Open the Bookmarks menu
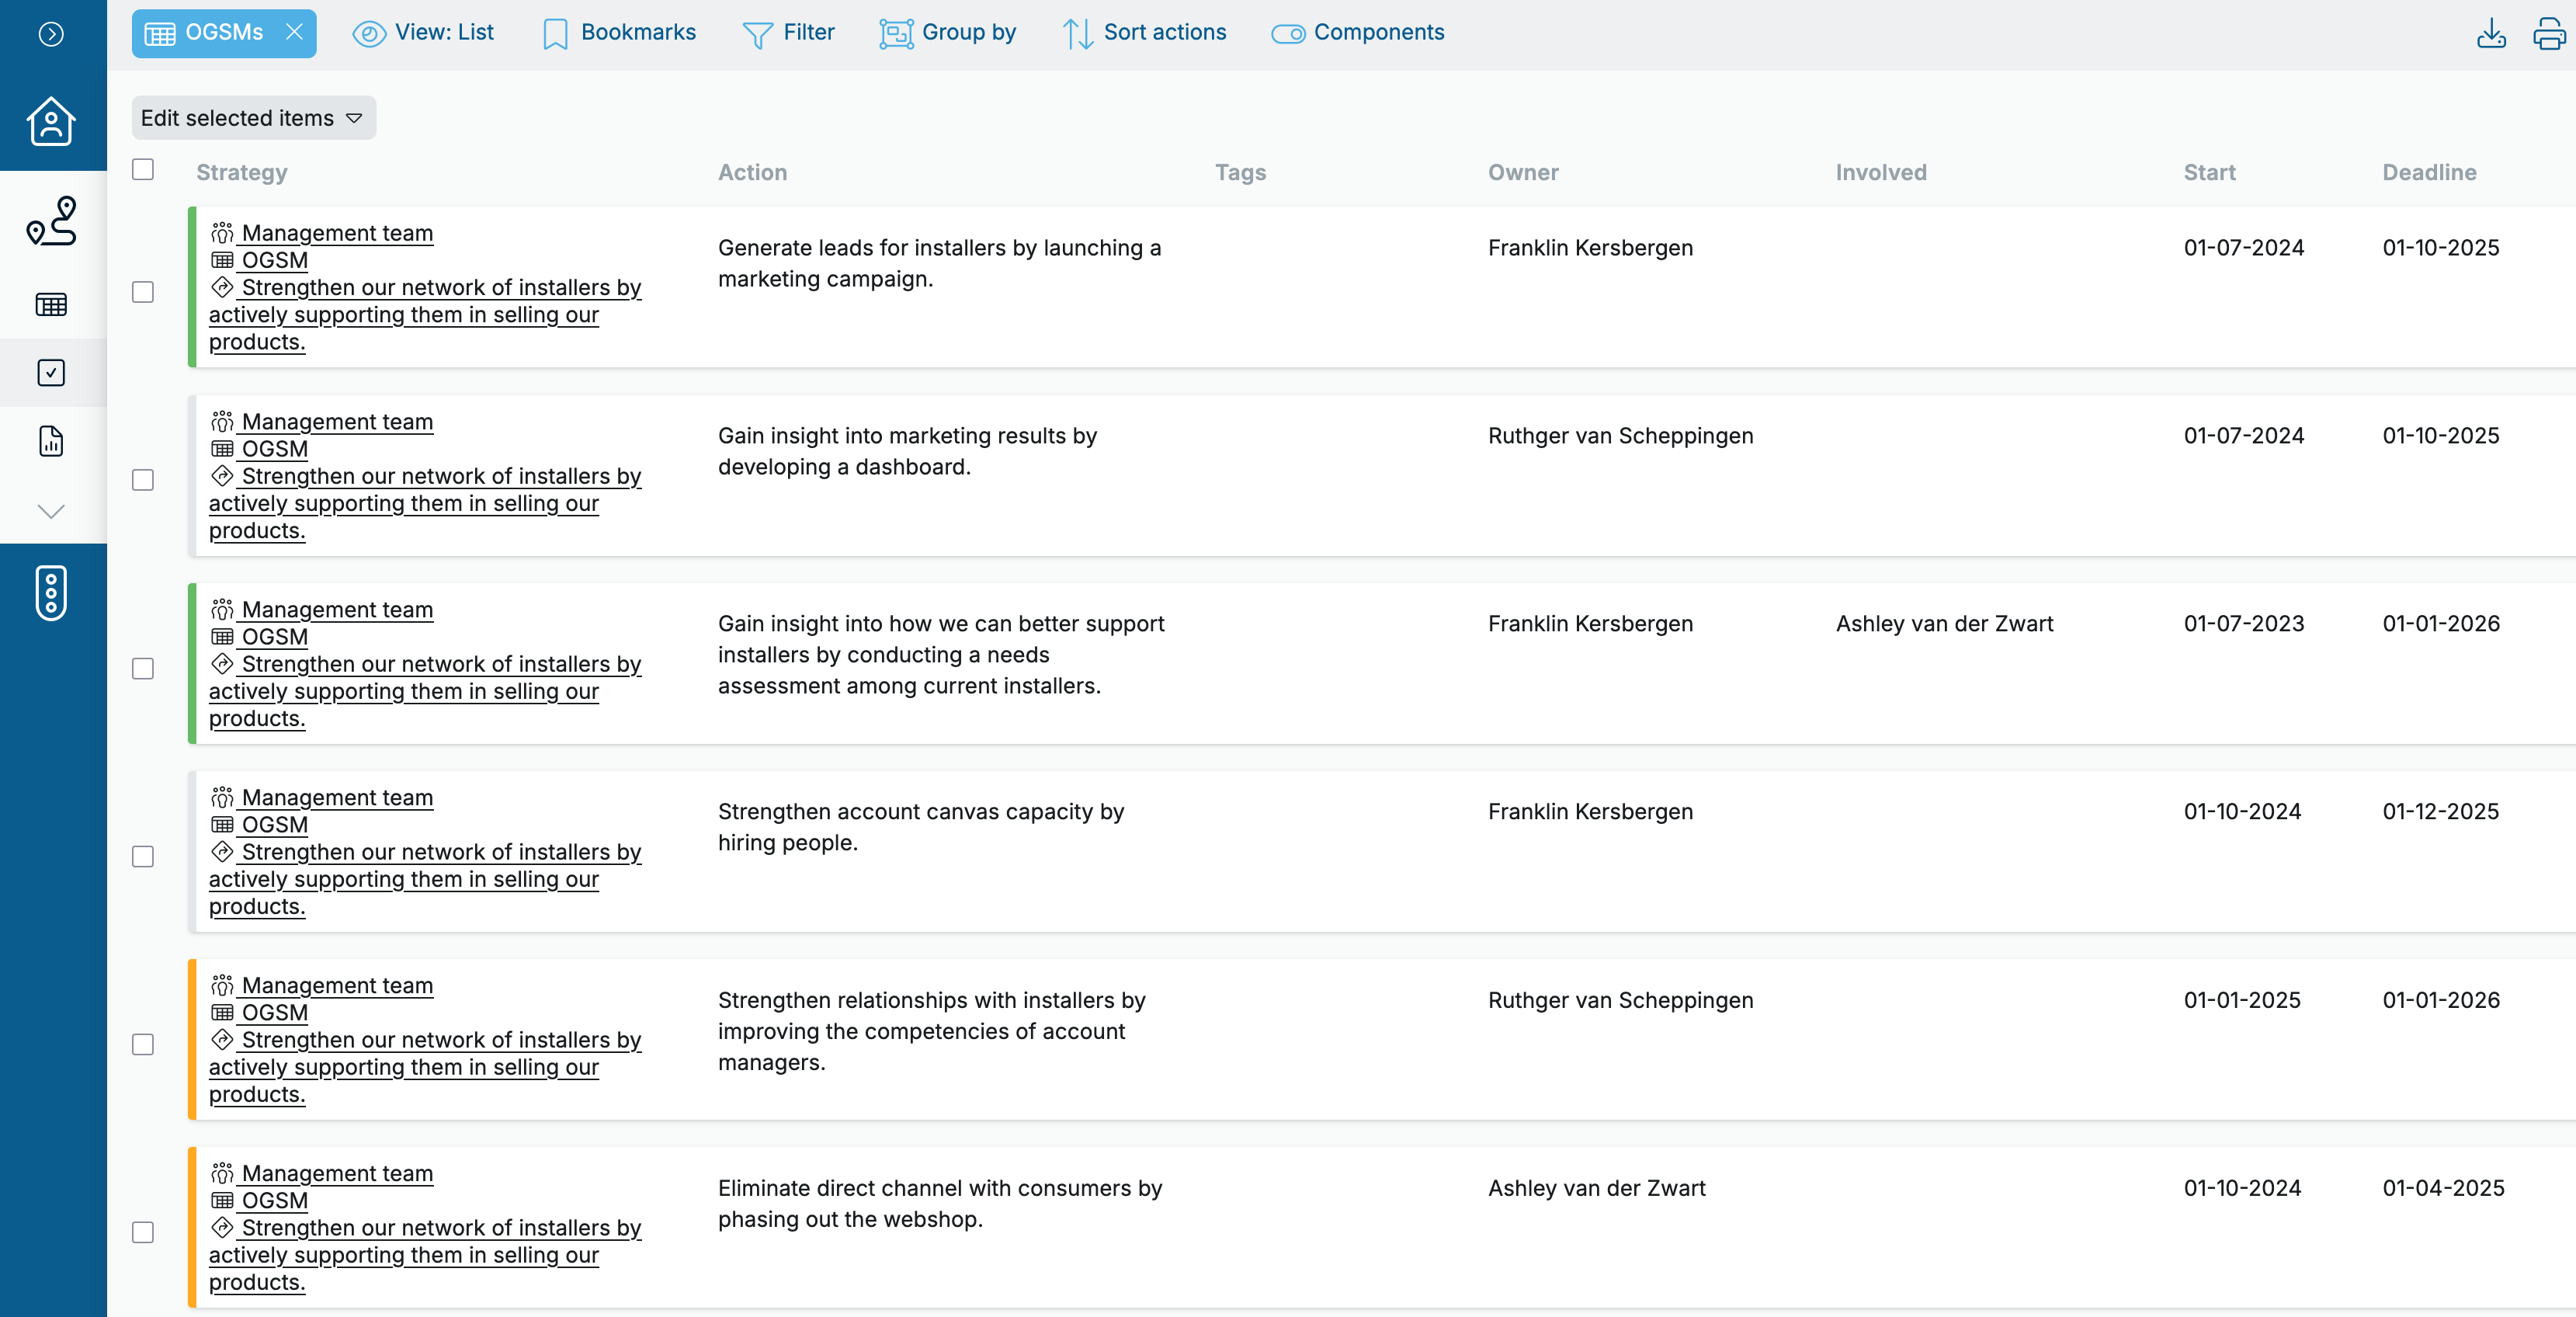2576x1317 pixels. pos(619,33)
